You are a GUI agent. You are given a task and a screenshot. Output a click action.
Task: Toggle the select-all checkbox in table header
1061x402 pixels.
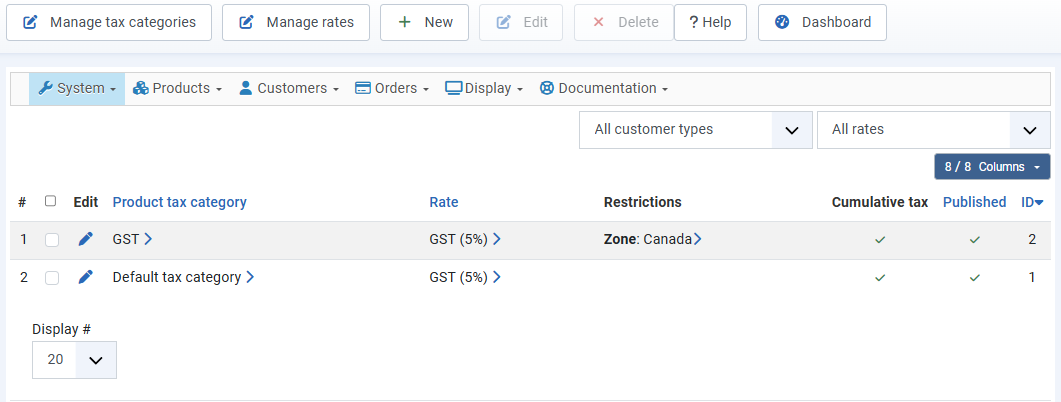(51, 201)
